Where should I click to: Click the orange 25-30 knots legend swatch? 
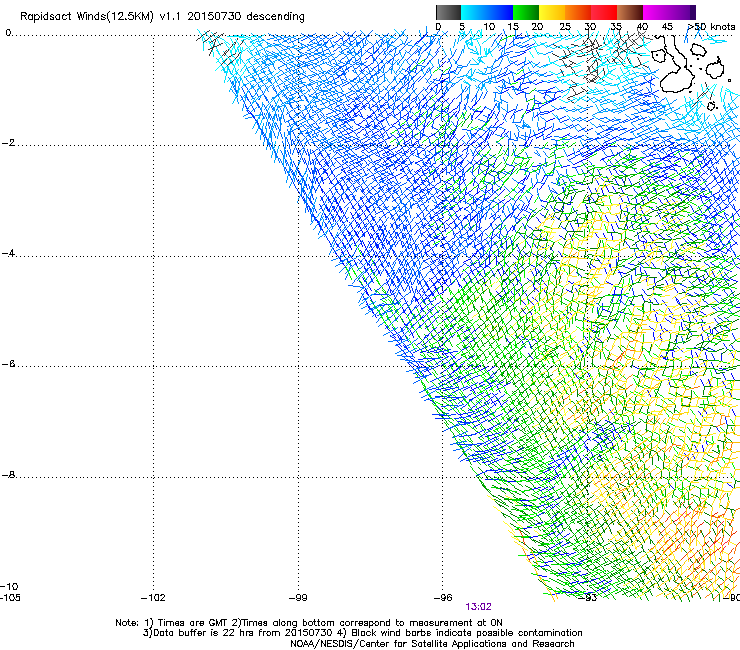pos(578,12)
